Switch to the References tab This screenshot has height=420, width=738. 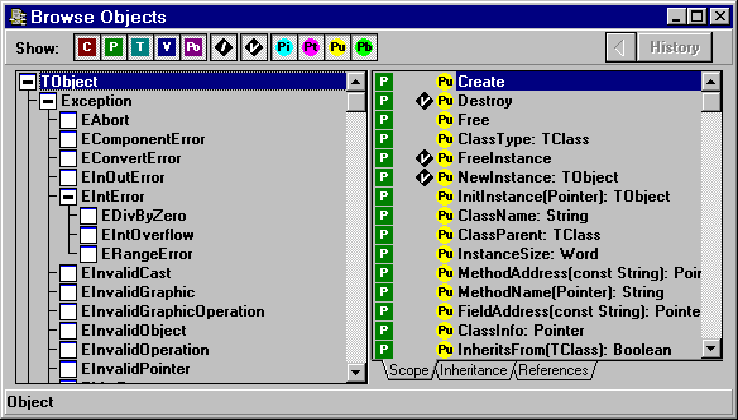click(554, 370)
